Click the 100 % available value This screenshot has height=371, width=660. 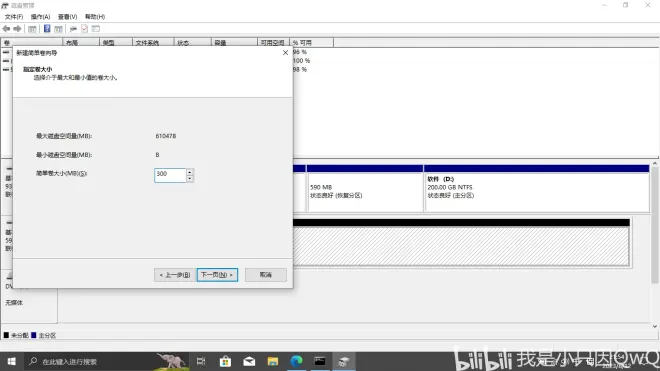pyautogui.click(x=301, y=61)
